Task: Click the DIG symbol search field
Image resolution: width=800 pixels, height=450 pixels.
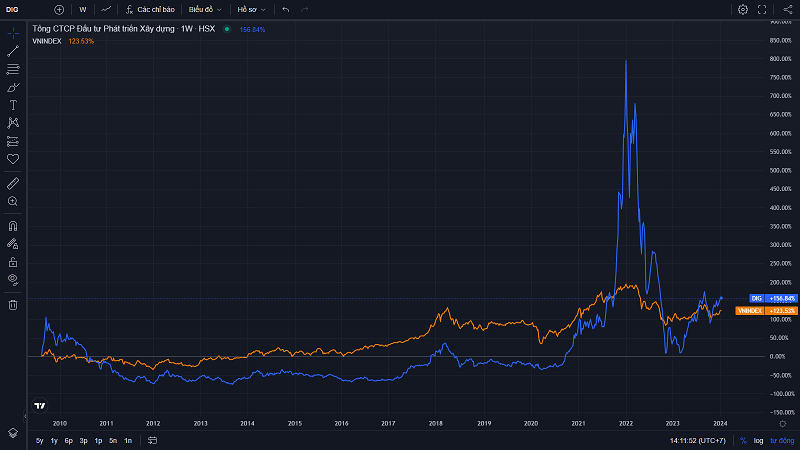Action: click(16, 9)
